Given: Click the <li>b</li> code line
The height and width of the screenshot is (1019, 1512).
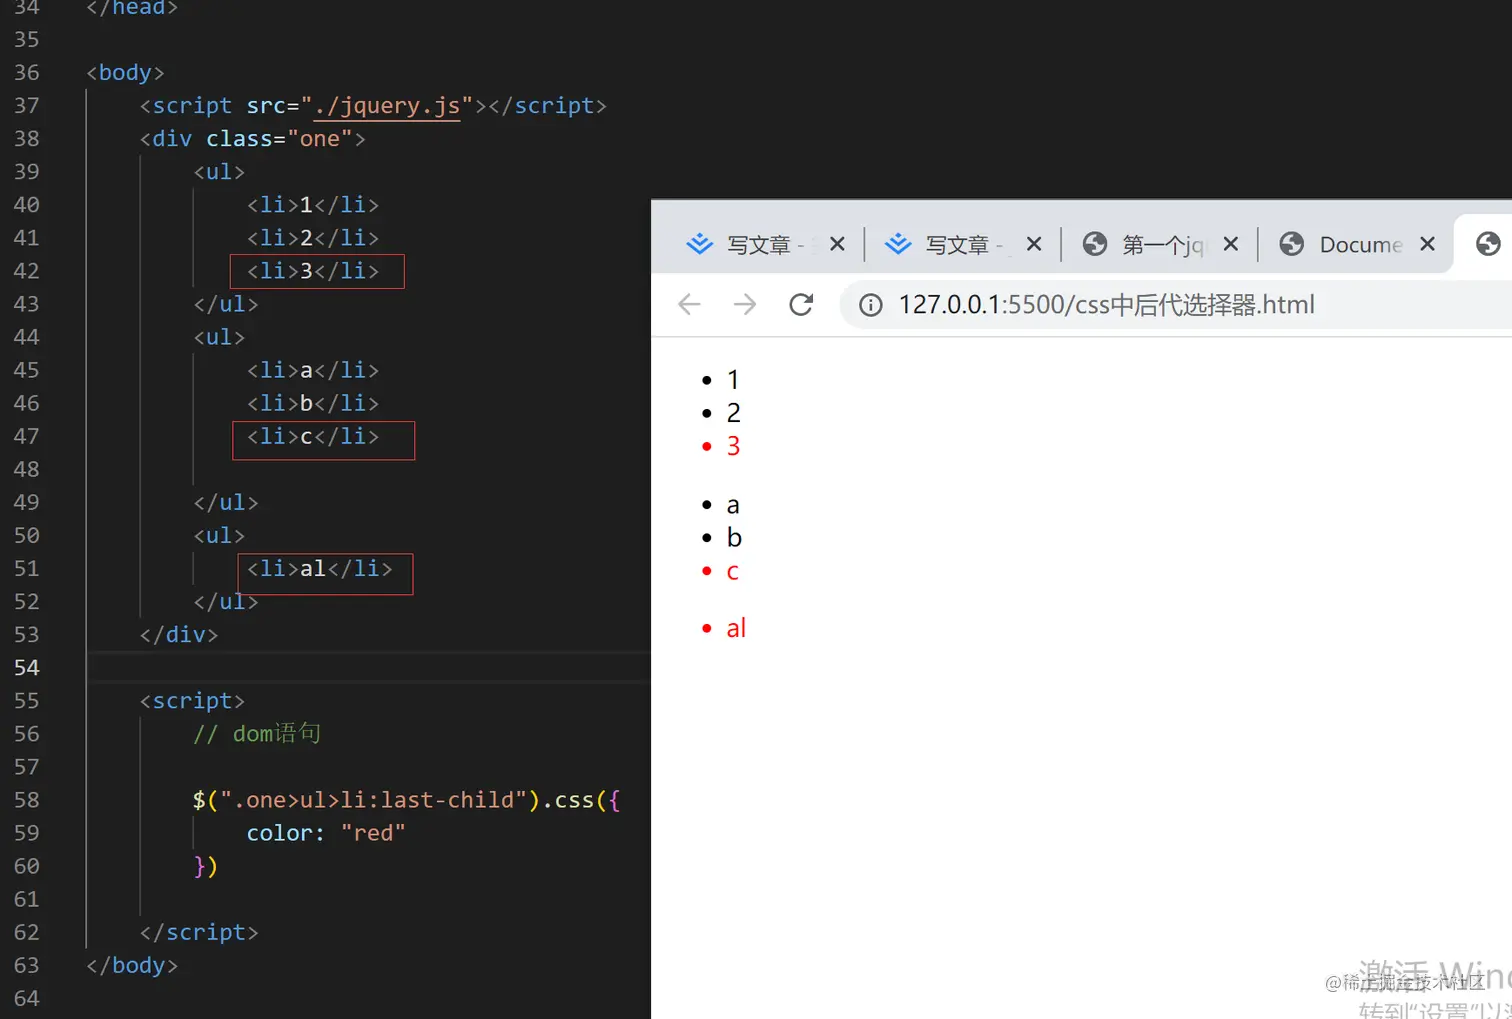Looking at the screenshot, I should pos(313,403).
